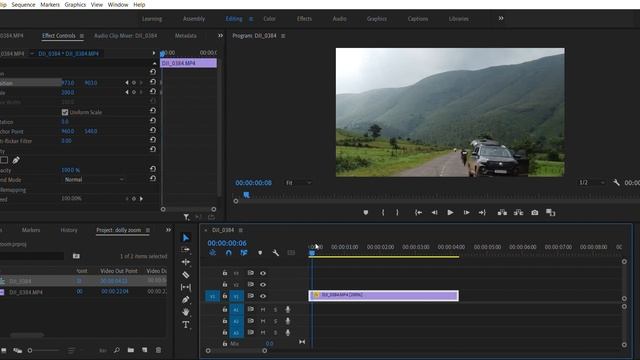Click Program monitor playhead marker
Viewport: 640px width, 360px height.
tap(247, 195)
